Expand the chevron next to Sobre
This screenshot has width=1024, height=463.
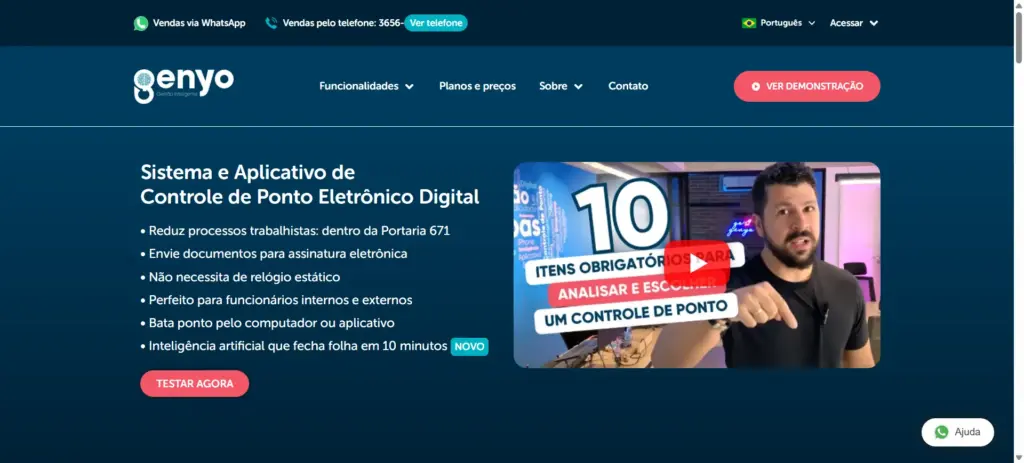coord(579,86)
